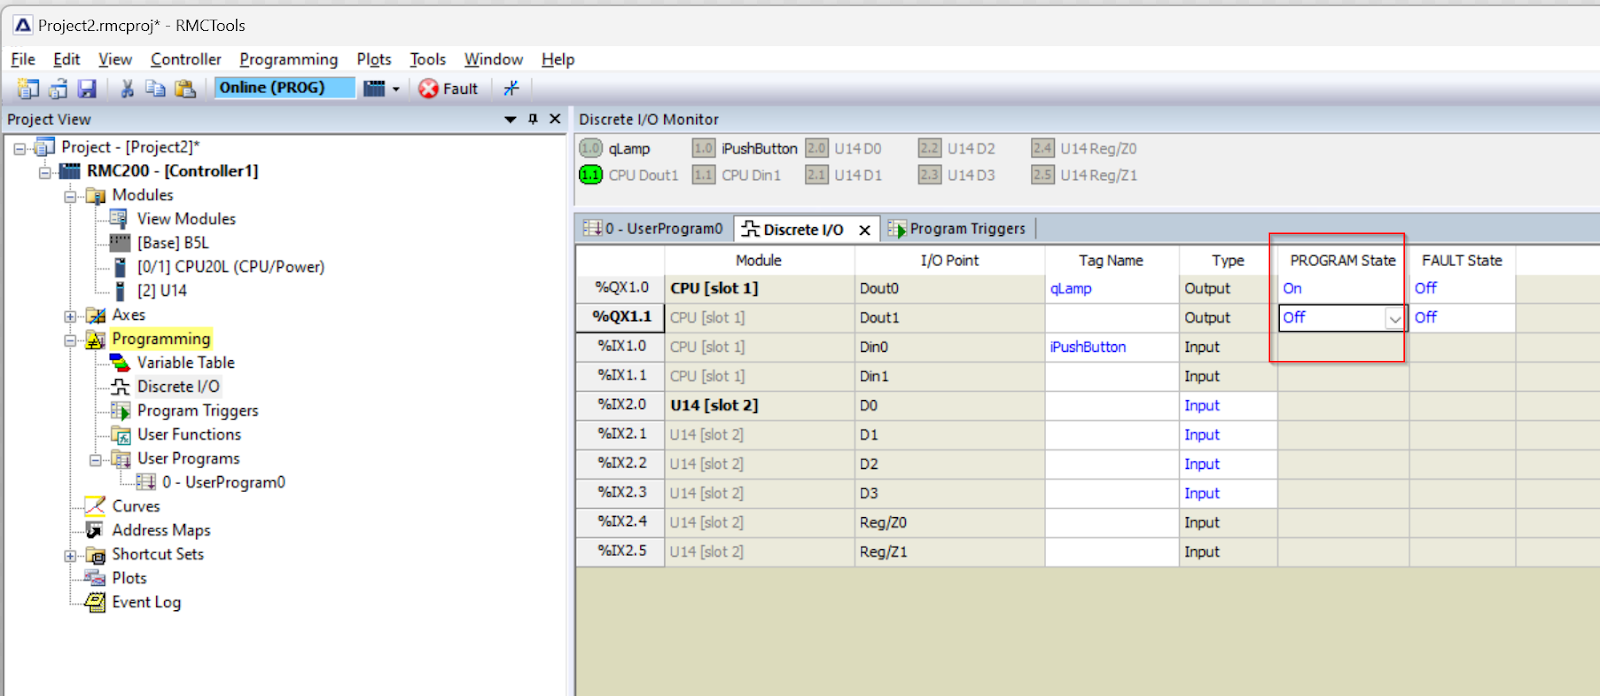1600x696 pixels.
Task: Open User Functions in project tree
Action: [189, 434]
